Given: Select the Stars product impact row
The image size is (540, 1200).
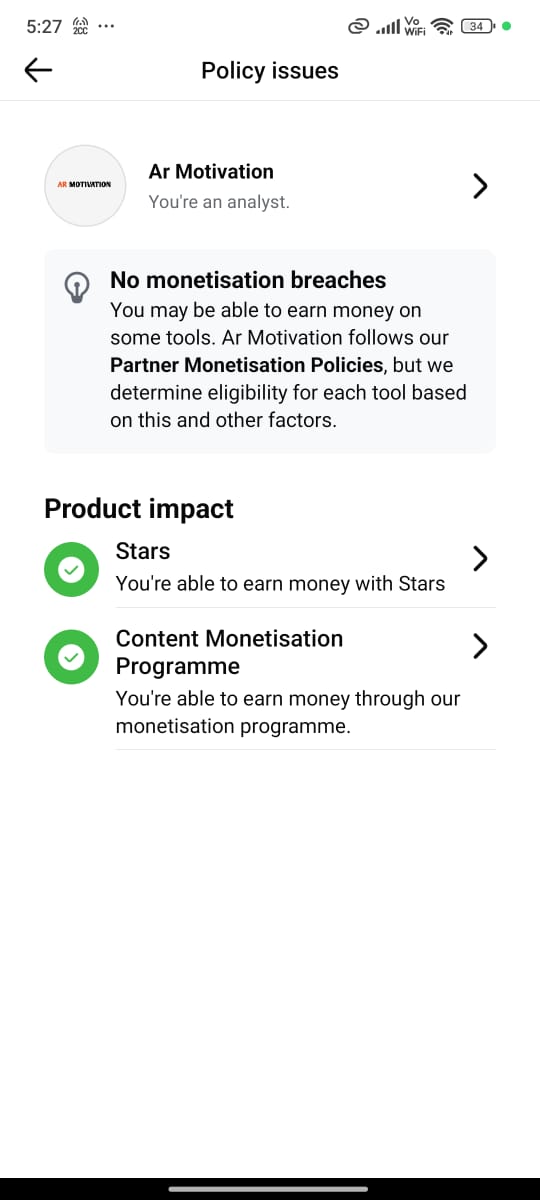Looking at the screenshot, I should click(x=270, y=568).
